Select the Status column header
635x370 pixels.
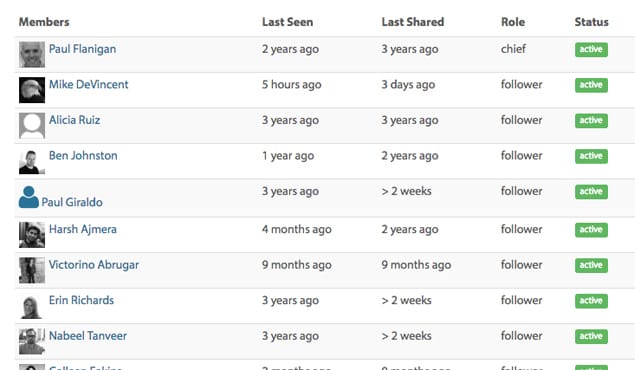[x=592, y=22]
